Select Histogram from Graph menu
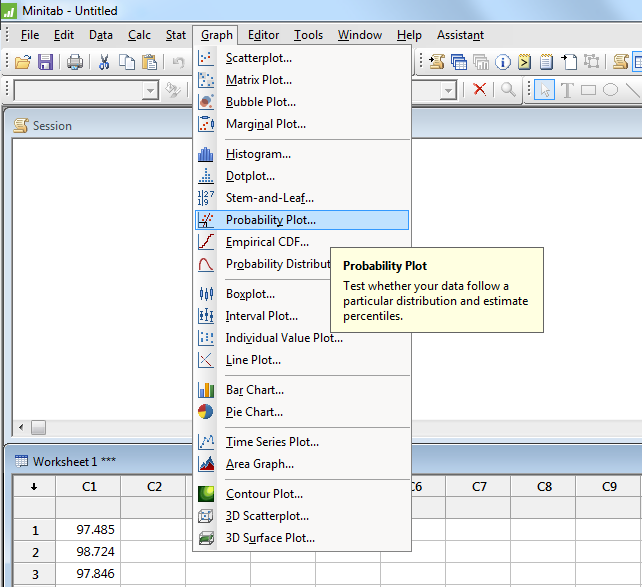The width and height of the screenshot is (642, 587). click(258, 154)
